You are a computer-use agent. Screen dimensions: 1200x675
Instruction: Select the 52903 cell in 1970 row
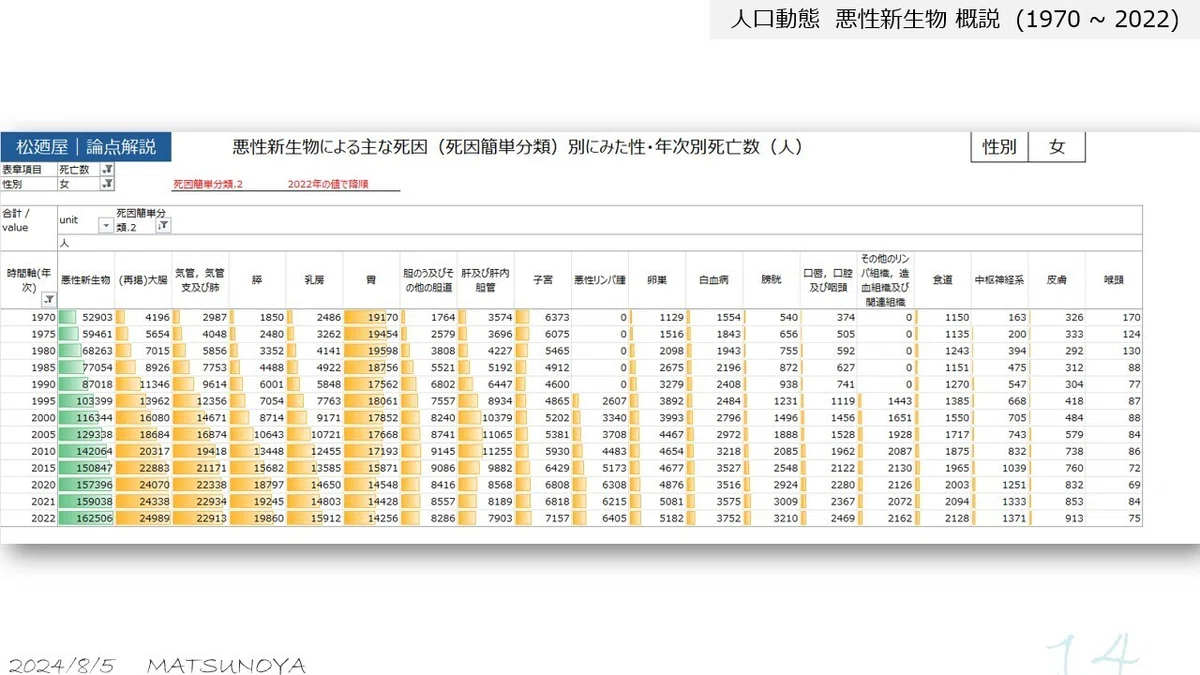tap(86, 318)
